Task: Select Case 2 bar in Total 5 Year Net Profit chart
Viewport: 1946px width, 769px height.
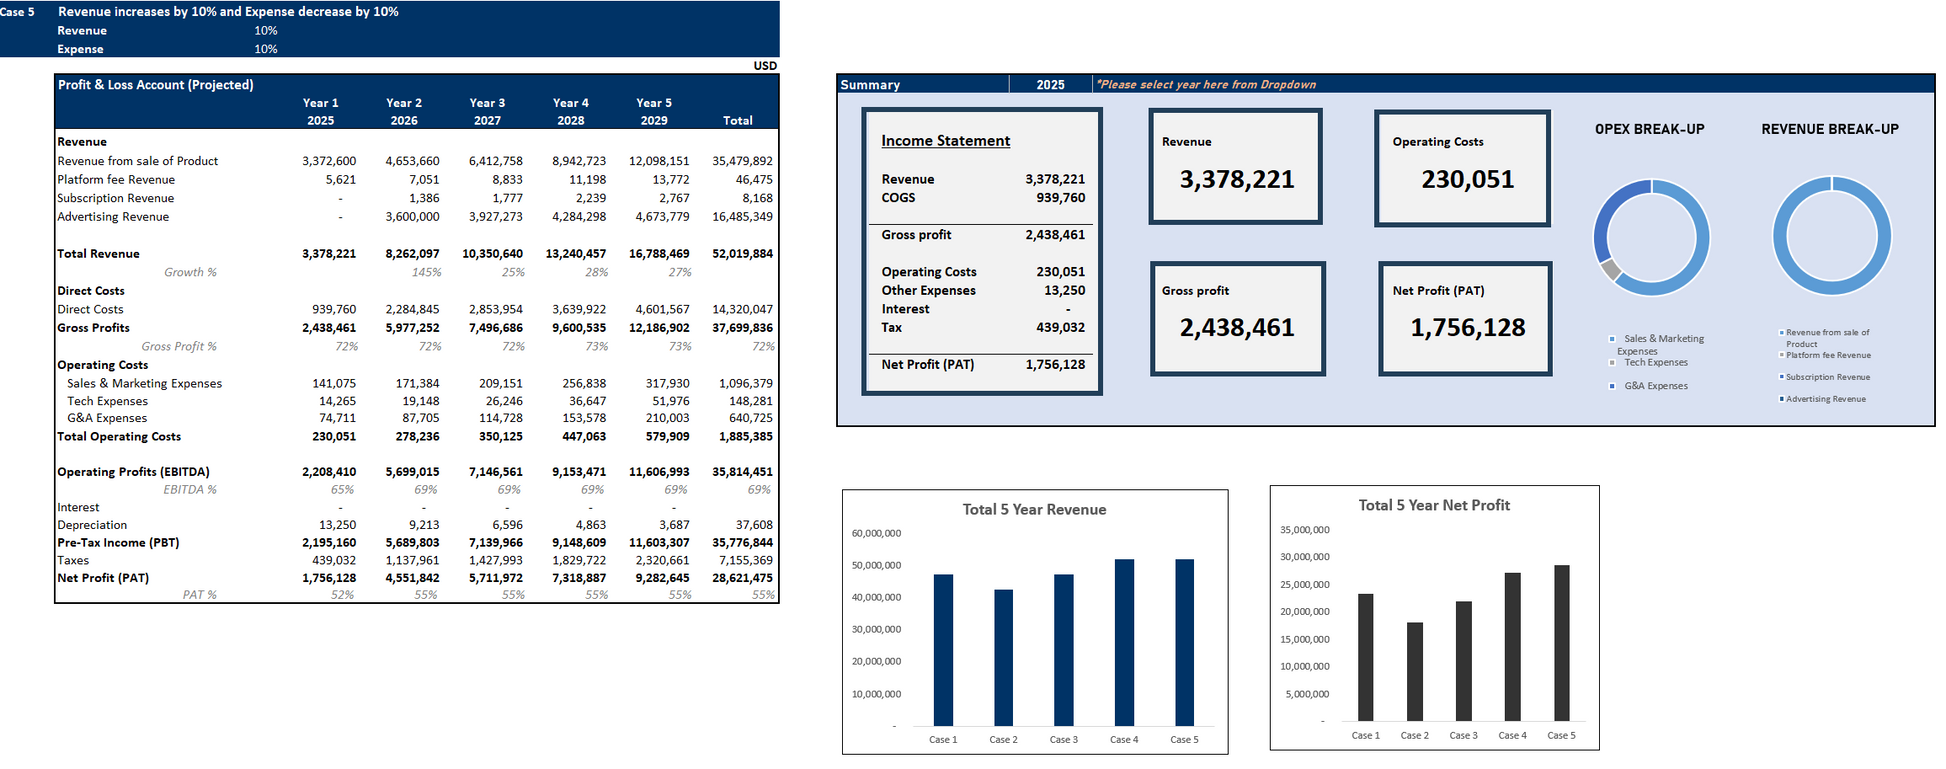Action: point(1414,671)
